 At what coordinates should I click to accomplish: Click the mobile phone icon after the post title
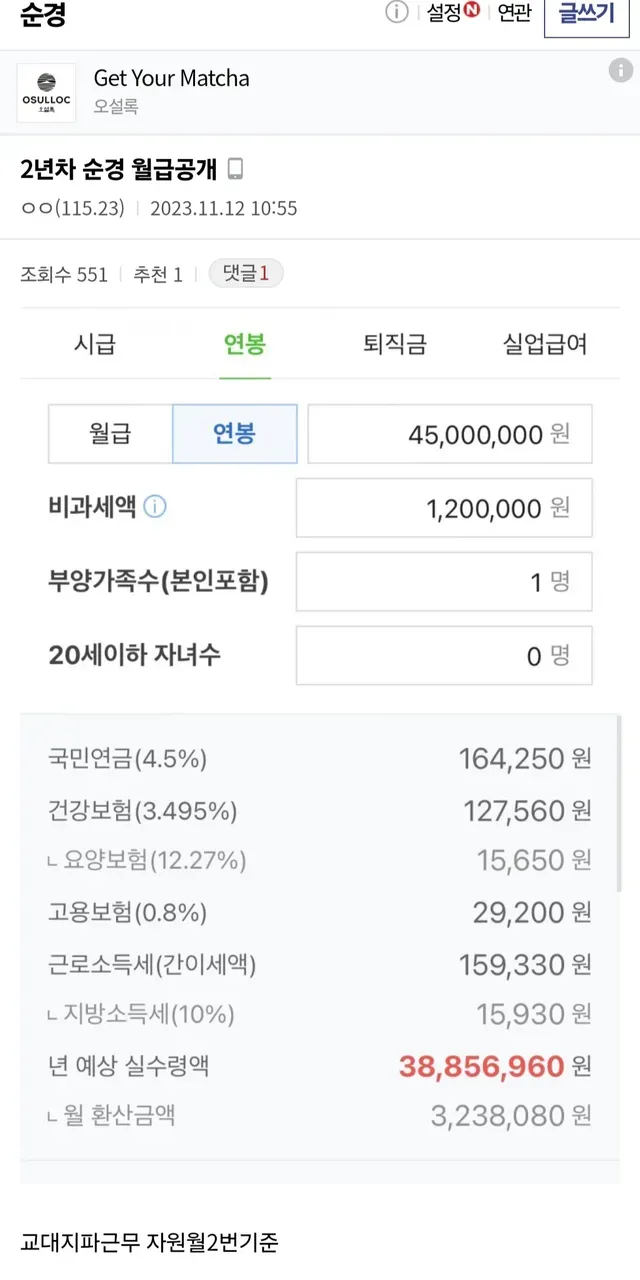[x=235, y=169]
